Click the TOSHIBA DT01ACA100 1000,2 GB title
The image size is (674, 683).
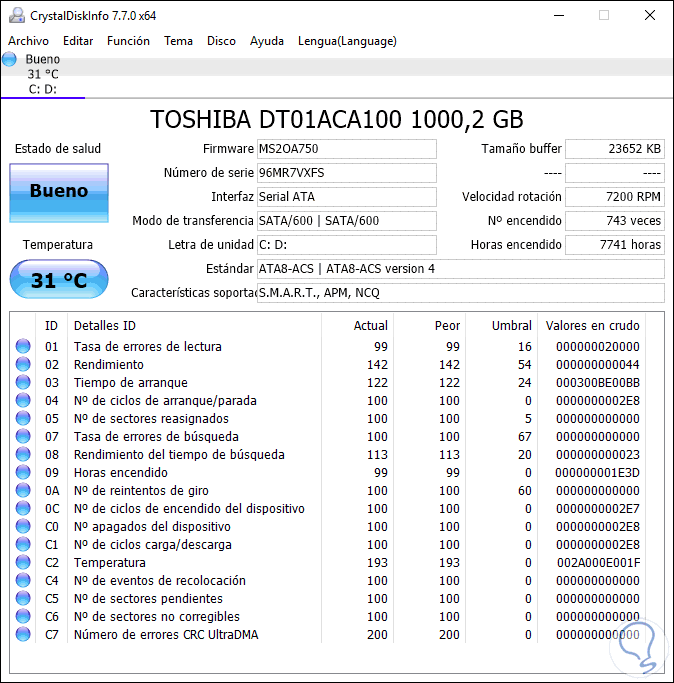pos(337,119)
